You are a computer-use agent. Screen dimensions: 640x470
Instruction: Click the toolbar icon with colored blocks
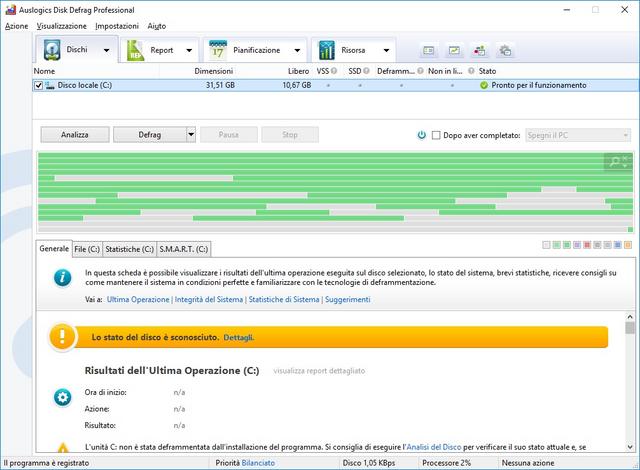[x=479, y=51]
